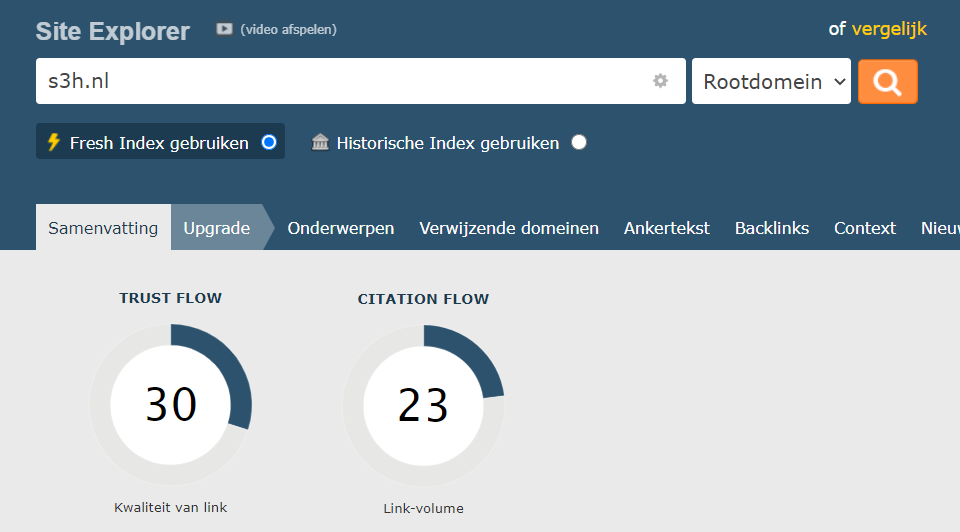Go to Verwijzende domeinen tab
960x532 pixels.
[x=509, y=228]
